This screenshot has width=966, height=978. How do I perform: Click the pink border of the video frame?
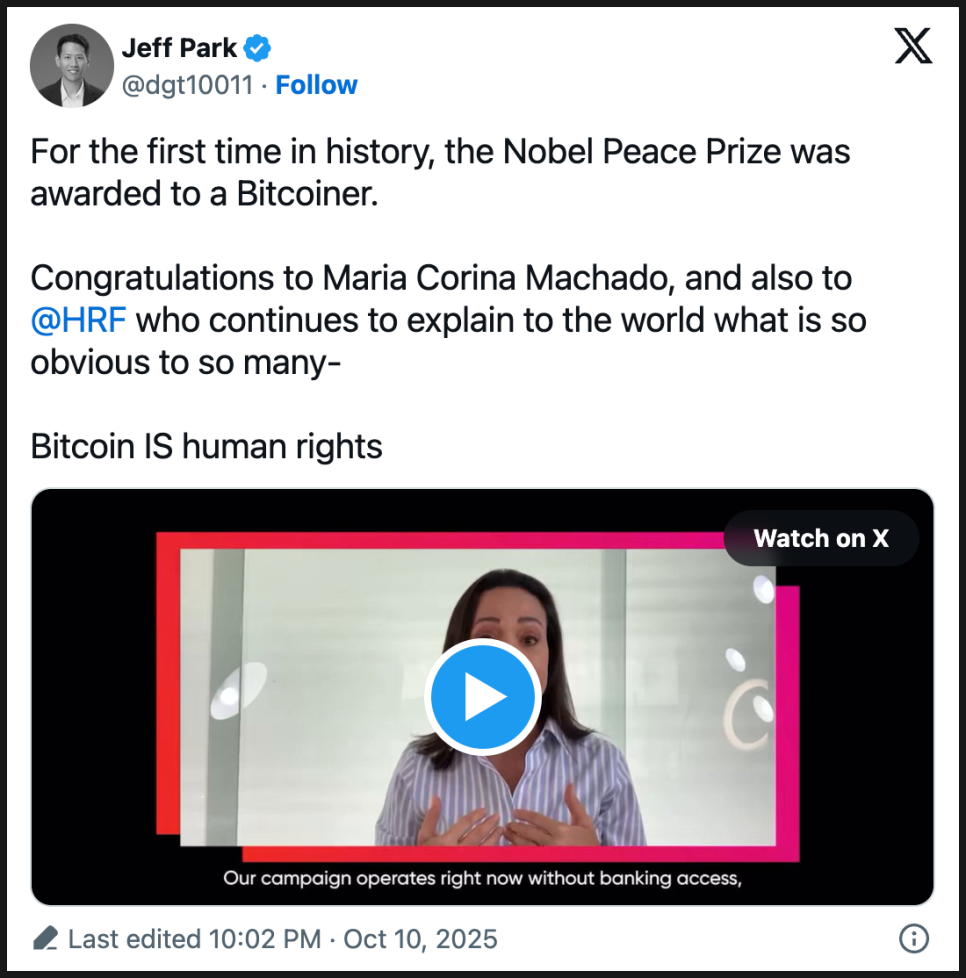point(787,720)
